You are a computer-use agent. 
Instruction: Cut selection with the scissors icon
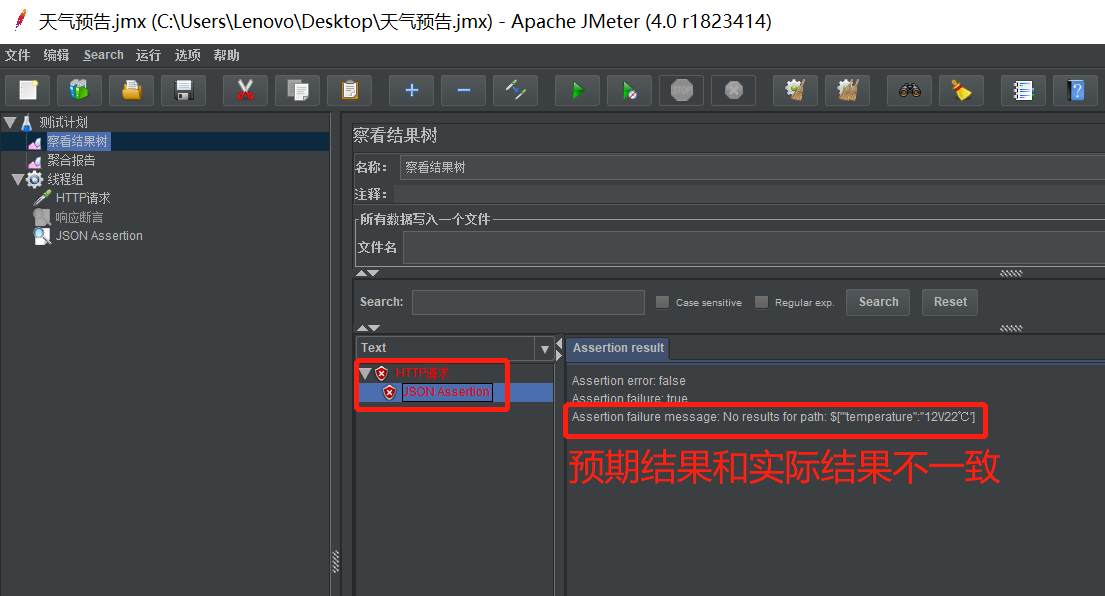click(245, 90)
